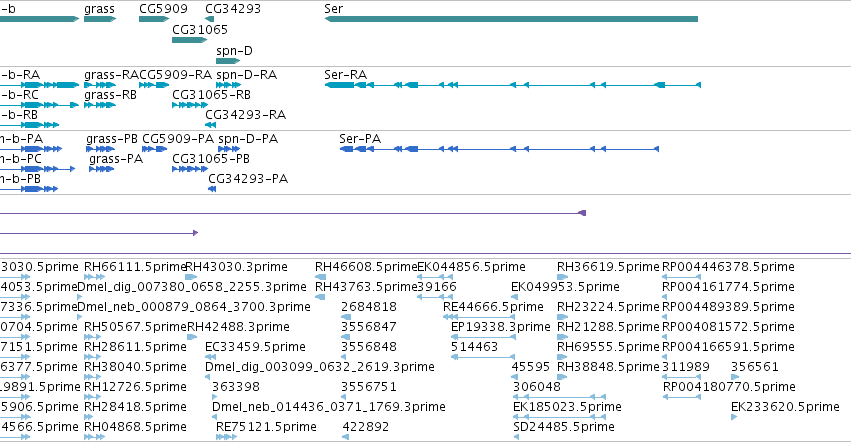Click the RH38848.5prime EST label
851x442 pixels.
608,367
